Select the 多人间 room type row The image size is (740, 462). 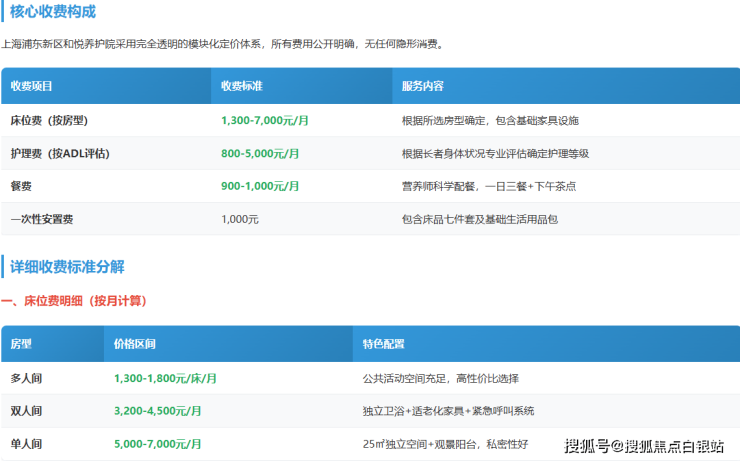point(26,379)
